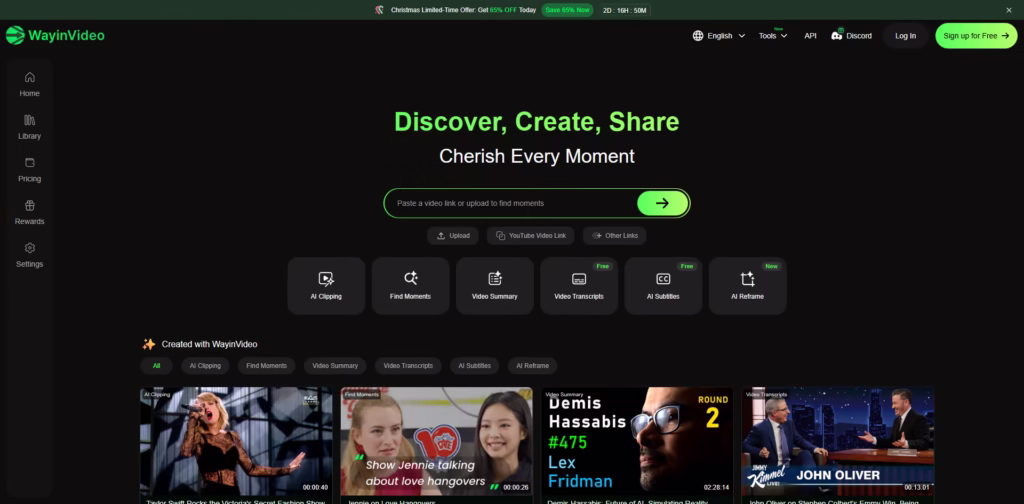Viewport: 1024px width, 504px height.
Task: Click the Save 65% Now banner button
Action: pyautogui.click(x=567, y=10)
